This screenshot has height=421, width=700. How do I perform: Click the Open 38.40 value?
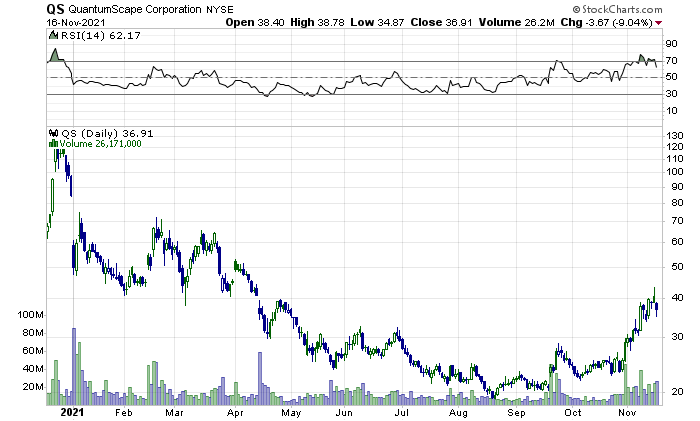[x=255, y=22]
